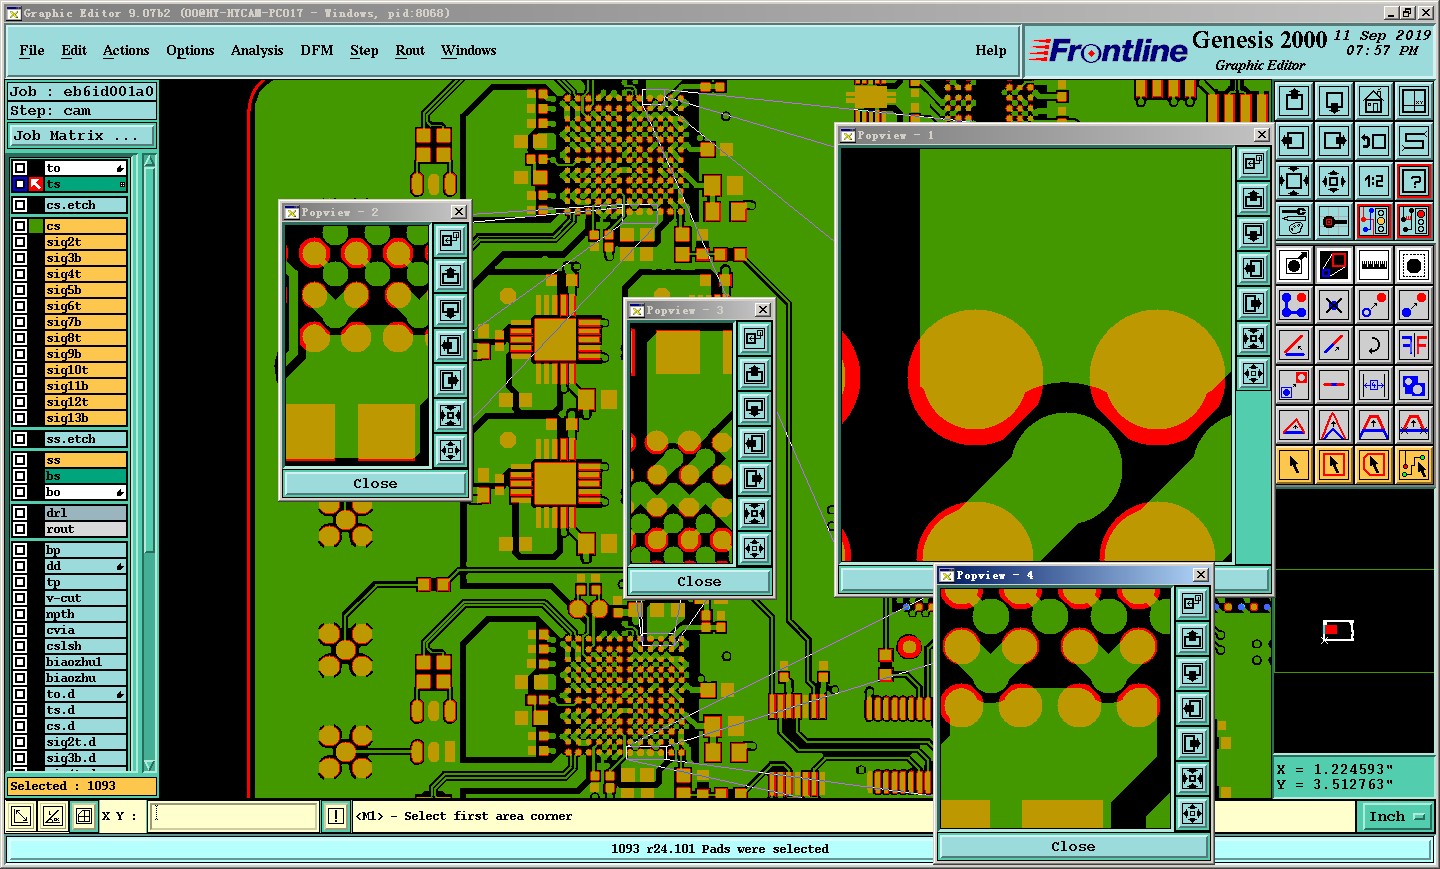The image size is (1440, 869).
Task: Toggle the 'ss.etch' layer display checkbox
Action: pos(20,439)
